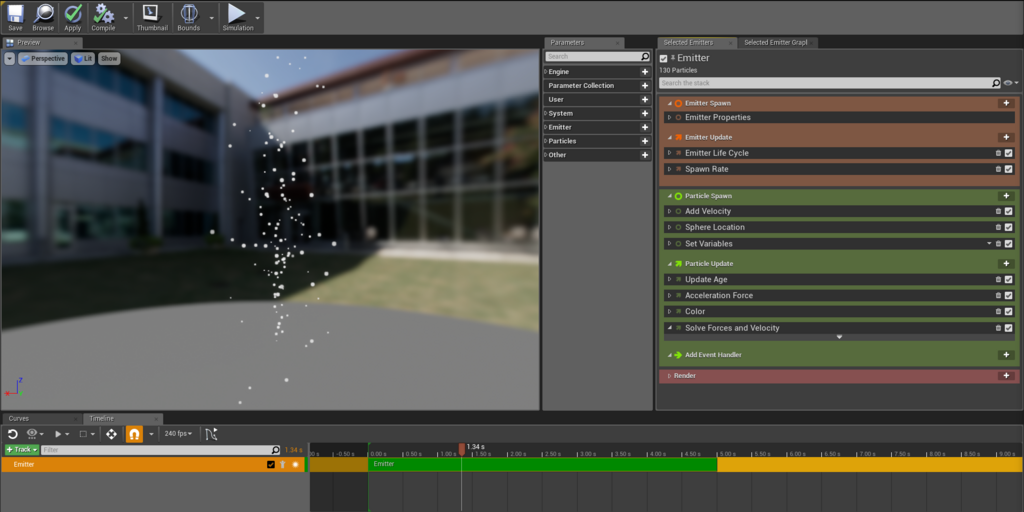Viewport: 1024px width, 512px height.
Task: Add a System parameter with plus
Action: [645, 114]
